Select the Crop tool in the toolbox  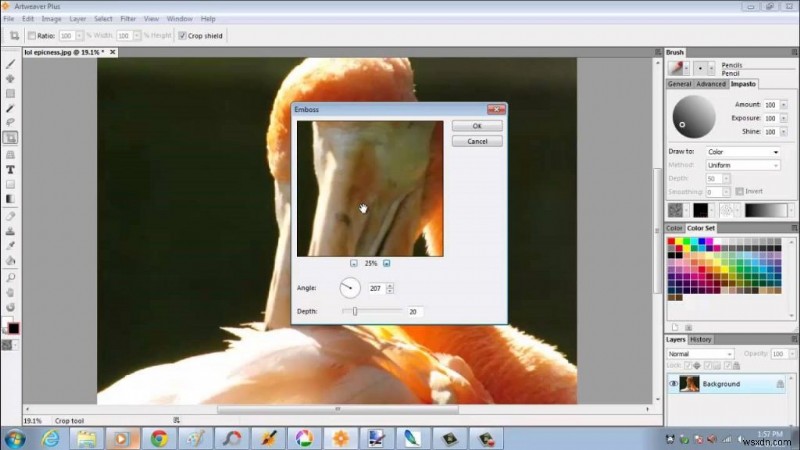[x=10, y=138]
